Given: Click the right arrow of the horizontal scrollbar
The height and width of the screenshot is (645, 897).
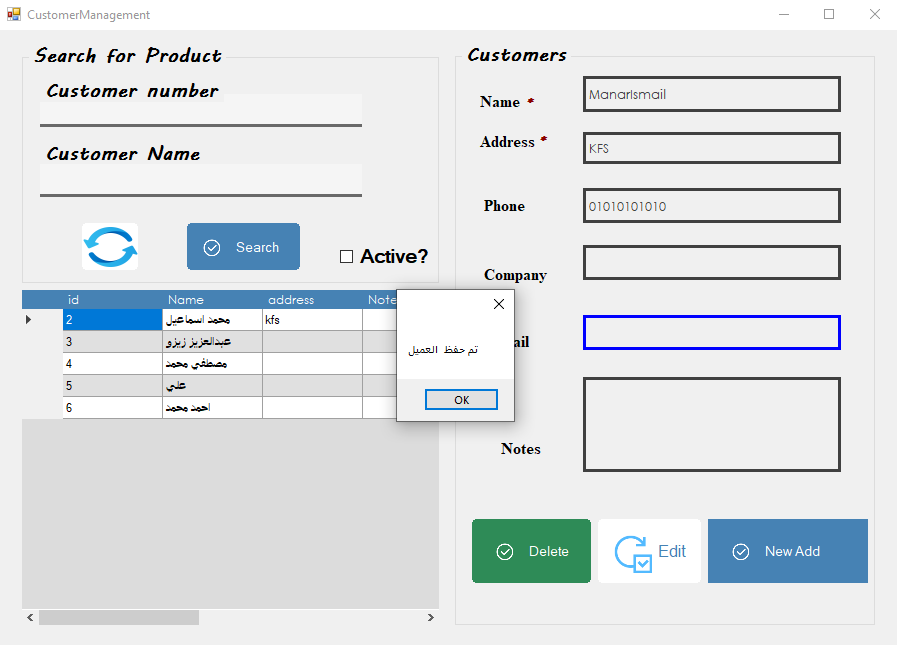Looking at the screenshot, I should pos(430,618).
